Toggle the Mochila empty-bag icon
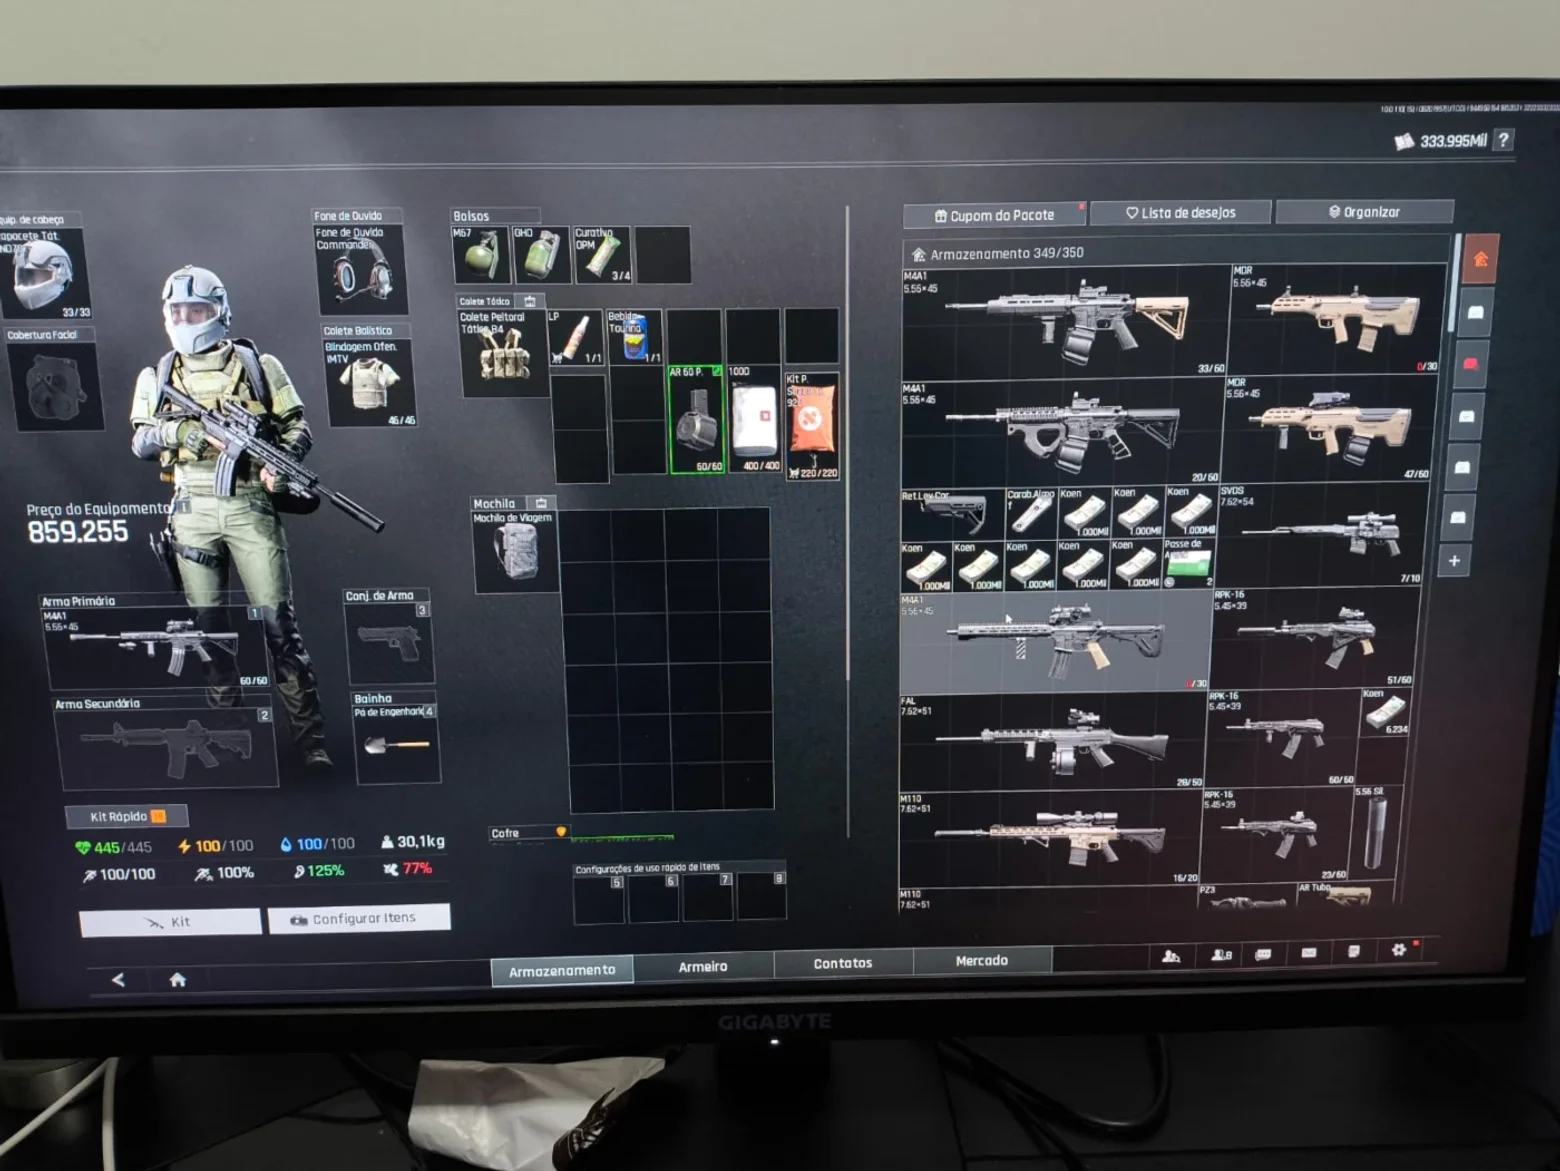This screenshot has height=1171, width=1560. tap(541, 503)
